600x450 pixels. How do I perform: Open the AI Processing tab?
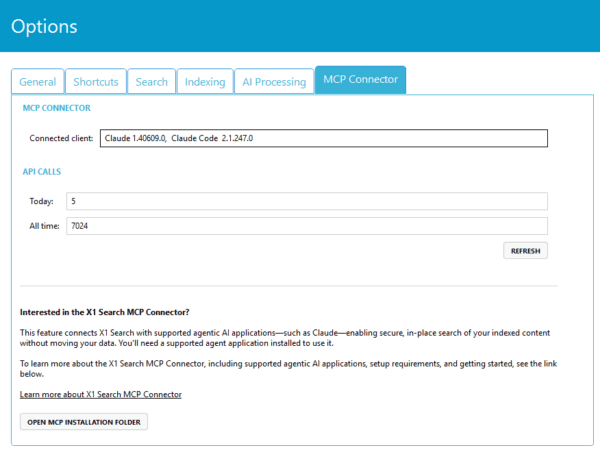274,82
